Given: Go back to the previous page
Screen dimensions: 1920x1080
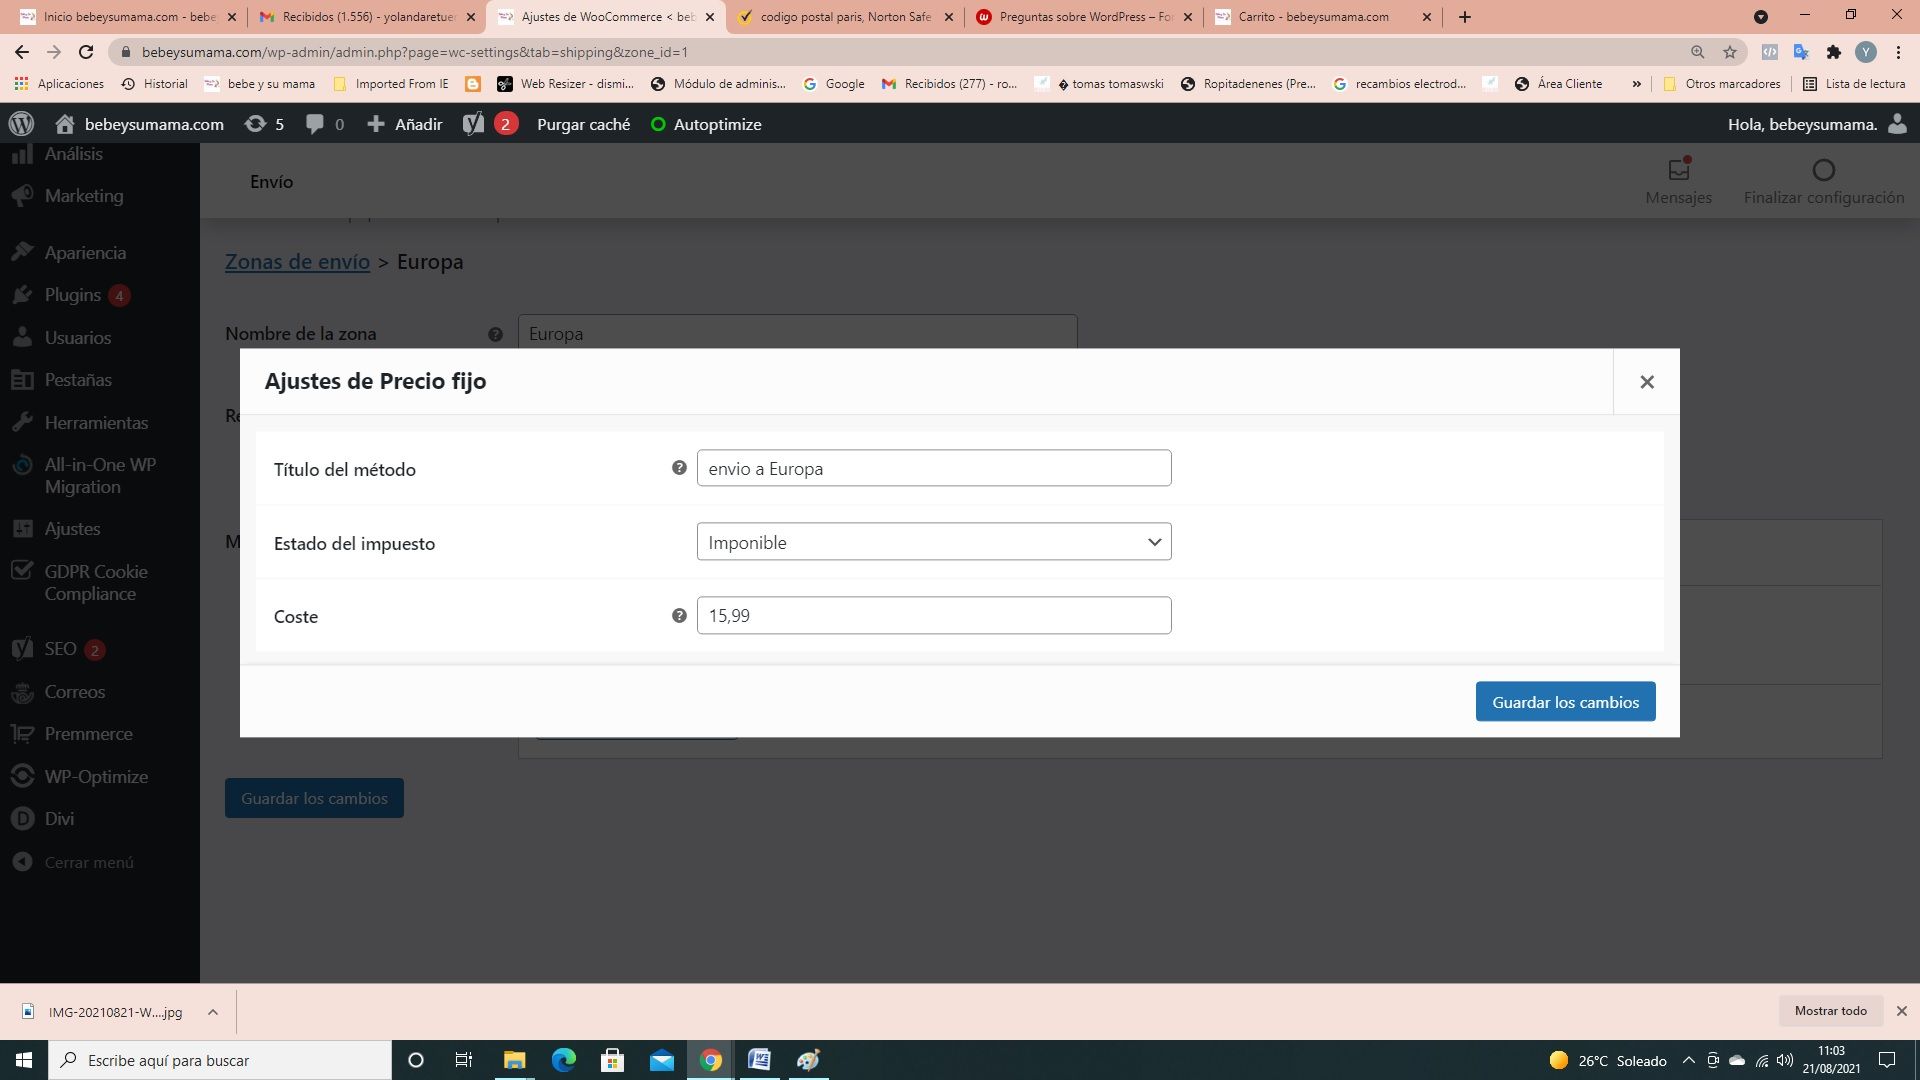Looking at the screenshot, I should [22, 52].
